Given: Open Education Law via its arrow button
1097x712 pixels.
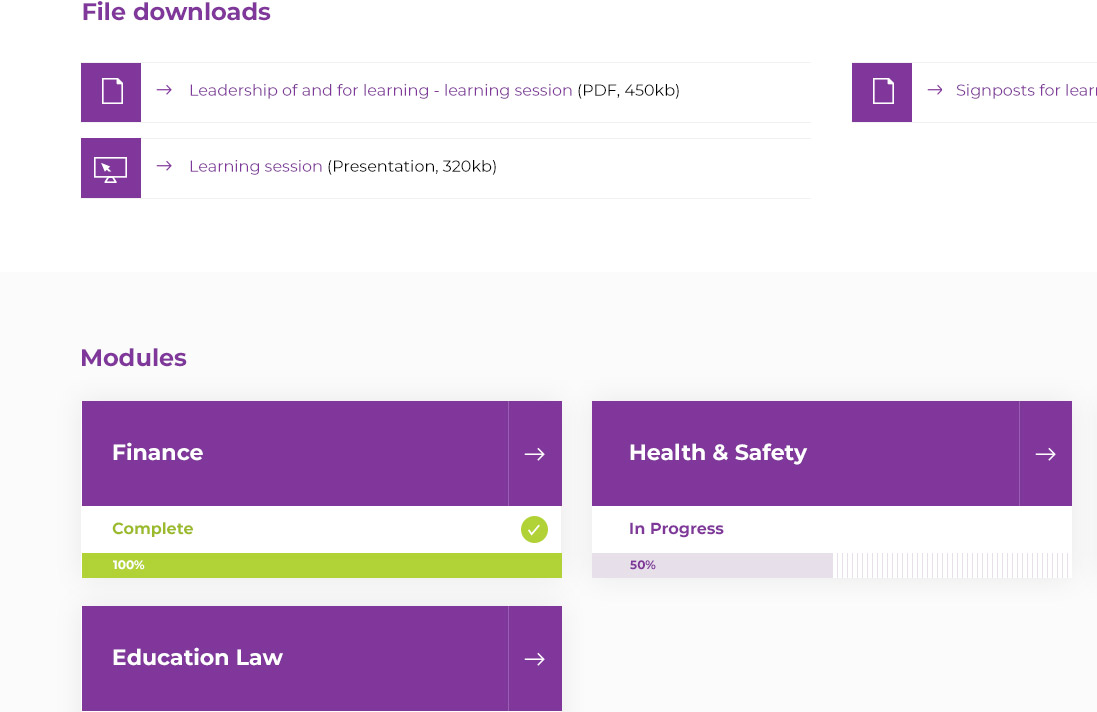Looking at the screenshot, I should (x=535, y=658).
